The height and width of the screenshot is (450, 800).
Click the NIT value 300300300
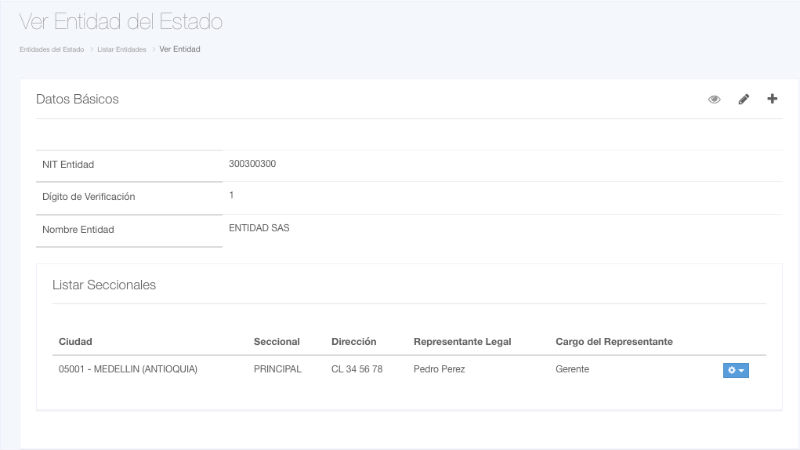coord(252,164)
